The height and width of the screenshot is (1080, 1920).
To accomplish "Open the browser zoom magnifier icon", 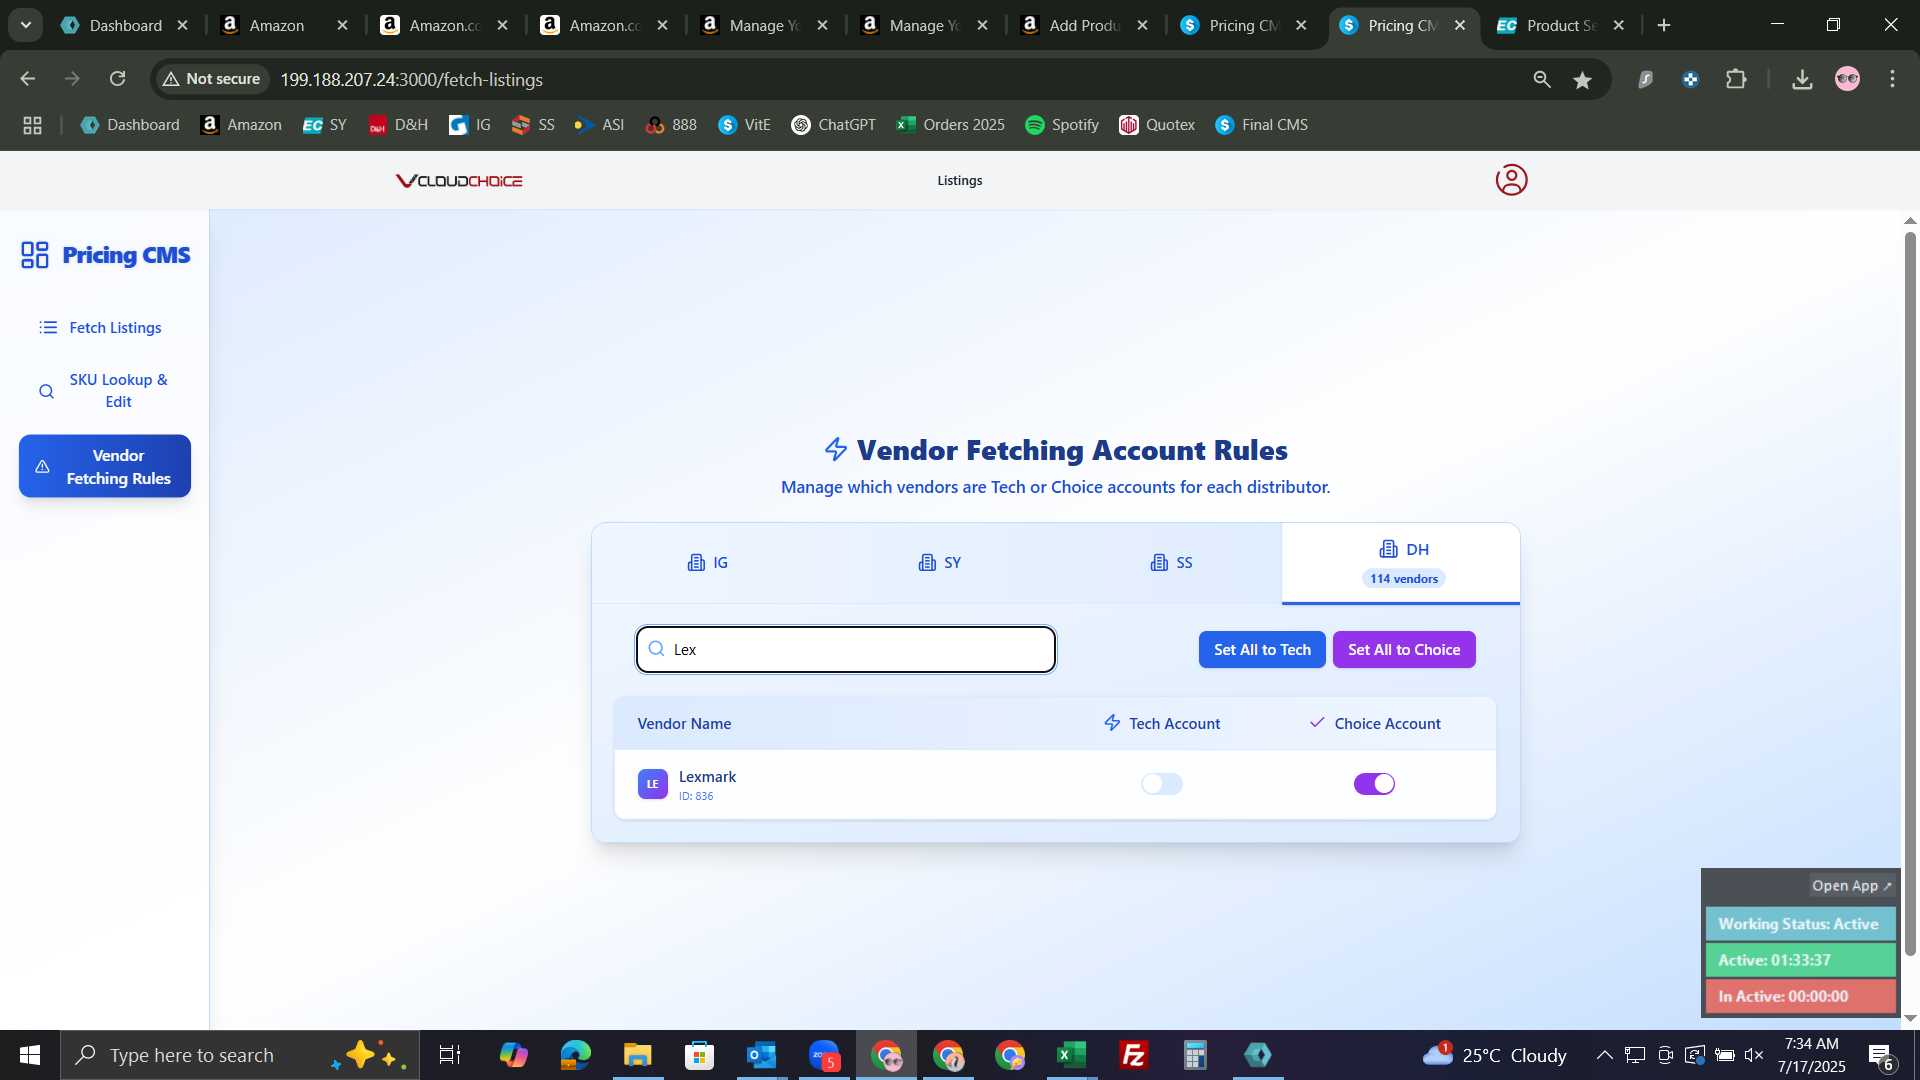I will [1542, 79].
